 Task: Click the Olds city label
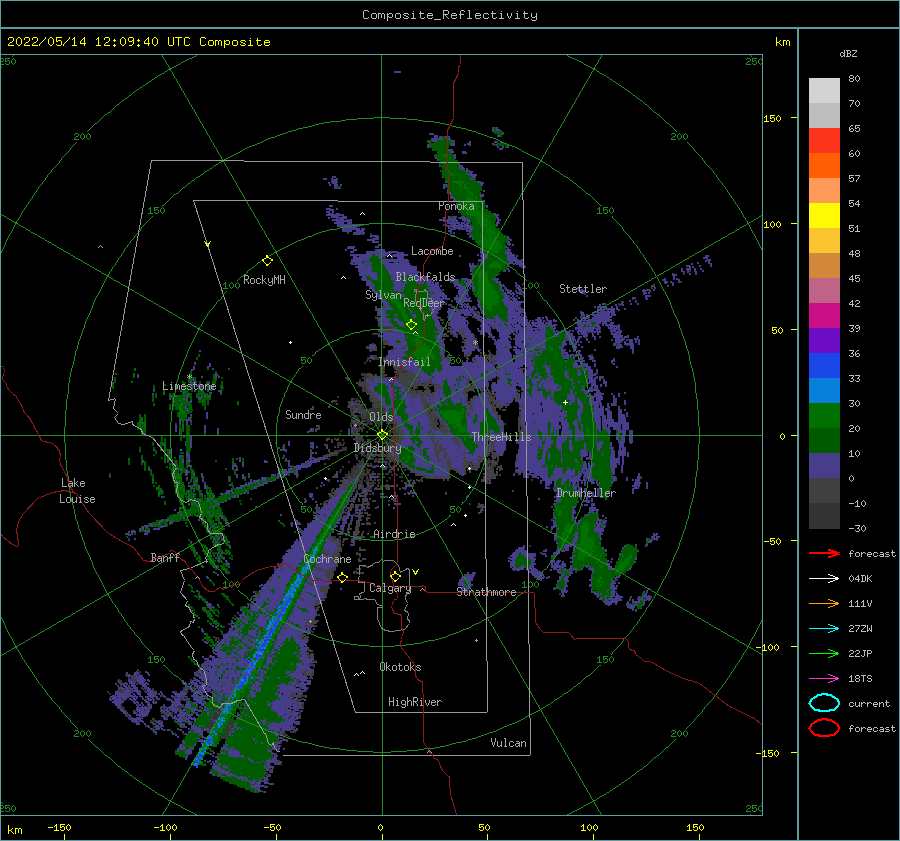(381, 417)
